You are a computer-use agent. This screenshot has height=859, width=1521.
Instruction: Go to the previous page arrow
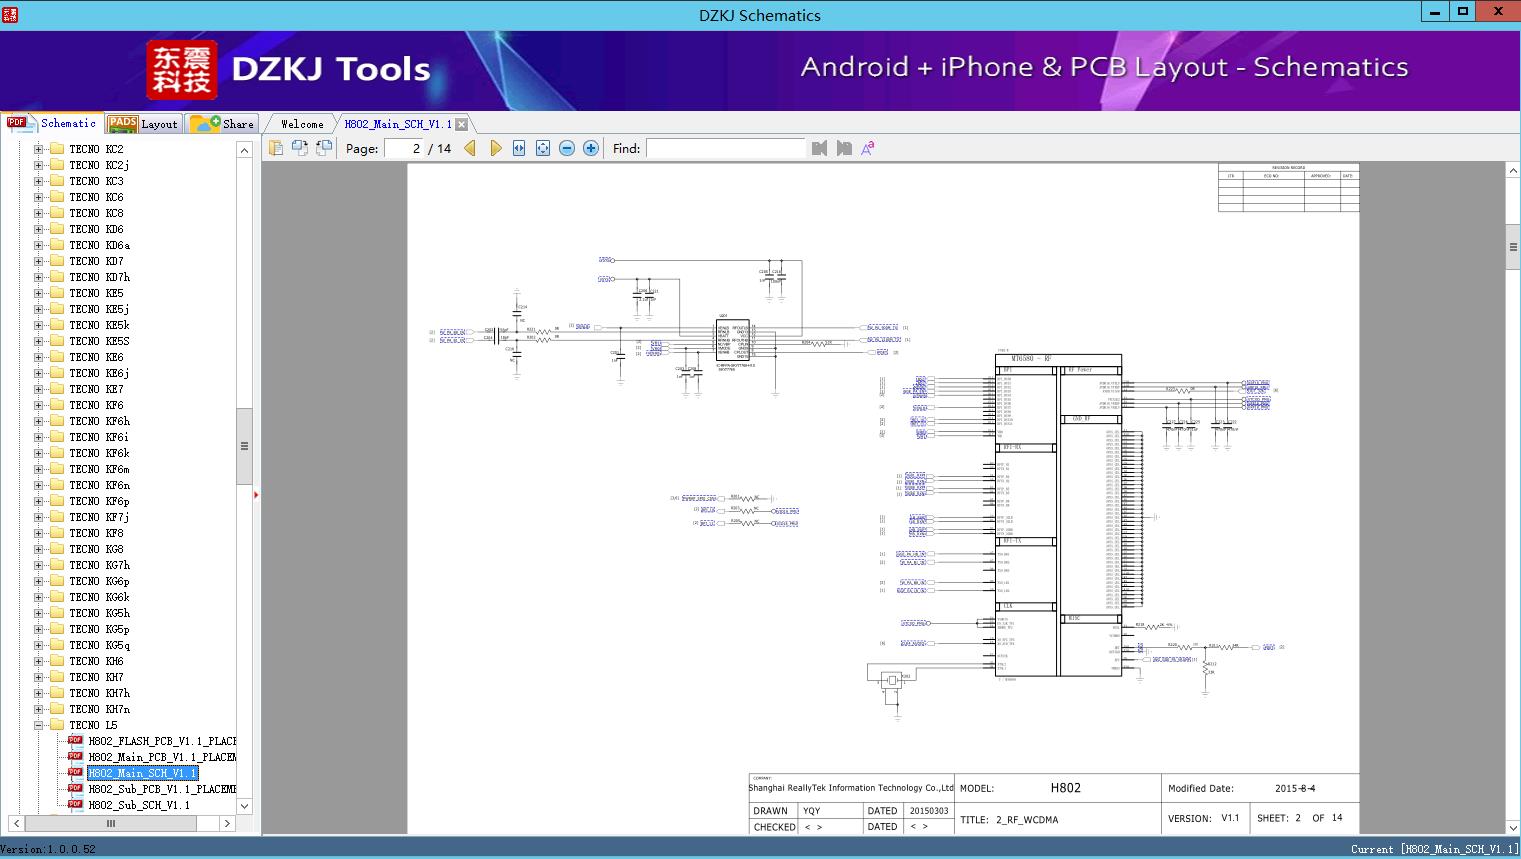[x=470, y=148]
